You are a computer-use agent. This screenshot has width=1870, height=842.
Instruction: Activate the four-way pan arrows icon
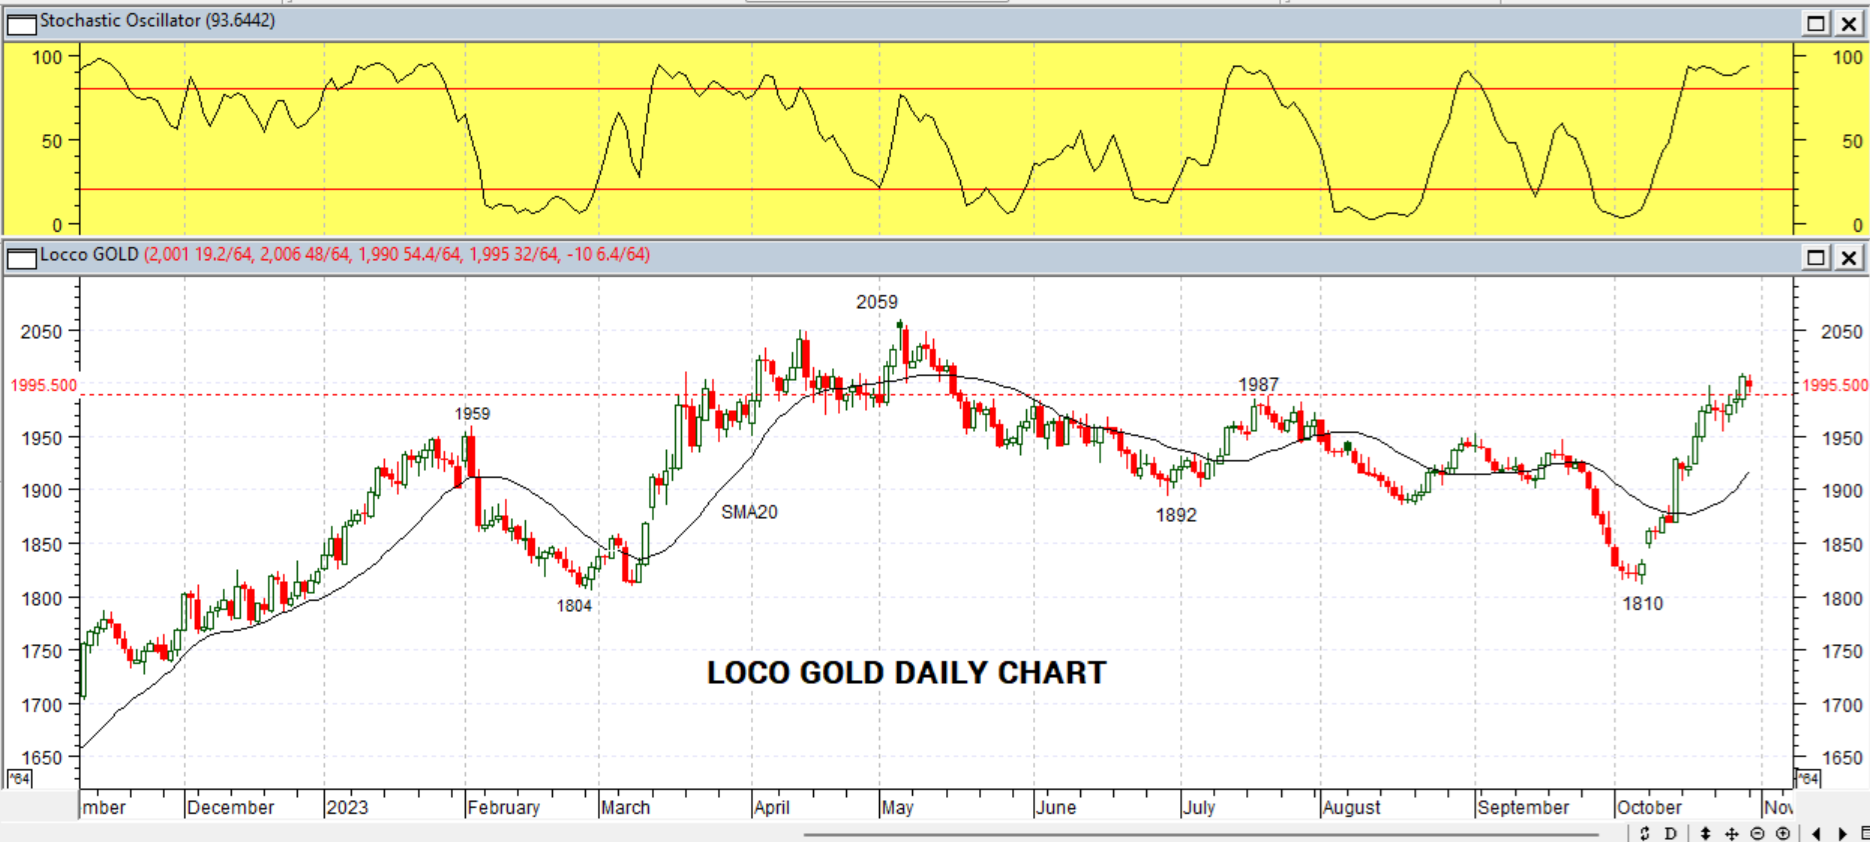1731,833
